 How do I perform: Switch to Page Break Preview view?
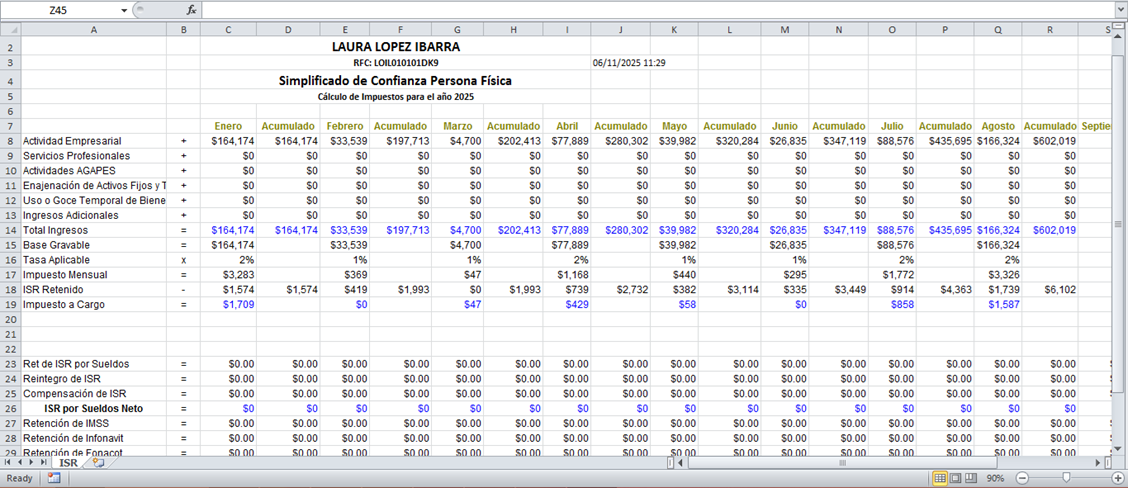[972, 478]
